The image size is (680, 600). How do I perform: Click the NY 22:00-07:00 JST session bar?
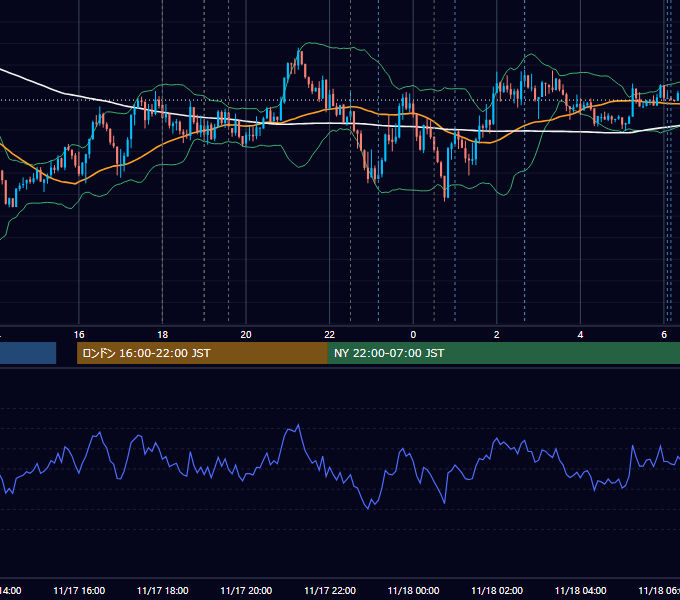point(503,353)
